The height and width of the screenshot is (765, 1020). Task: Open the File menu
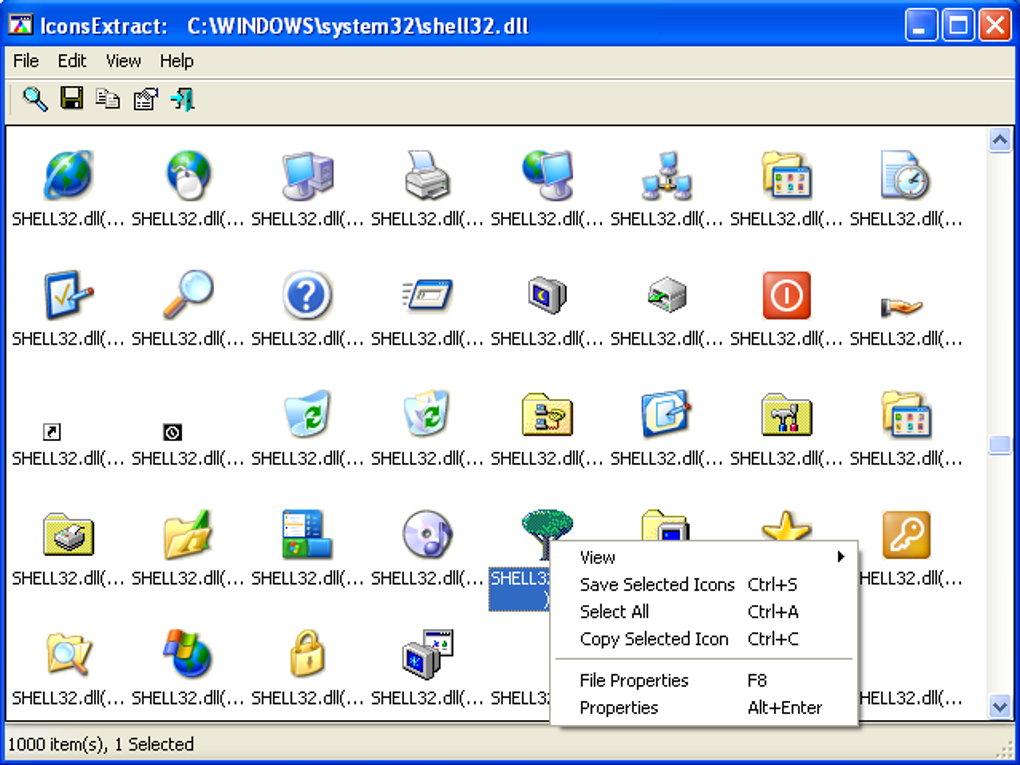[x=26, y=61]
